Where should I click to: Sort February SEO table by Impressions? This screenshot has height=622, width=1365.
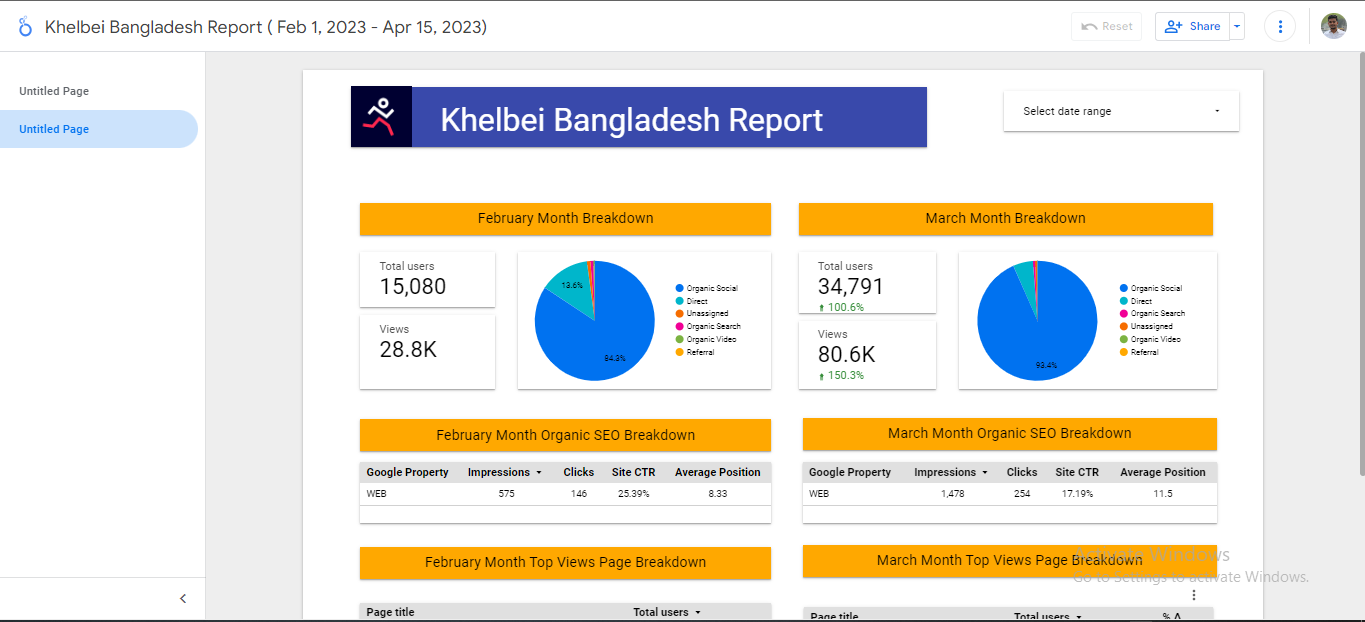pos(505,472)
